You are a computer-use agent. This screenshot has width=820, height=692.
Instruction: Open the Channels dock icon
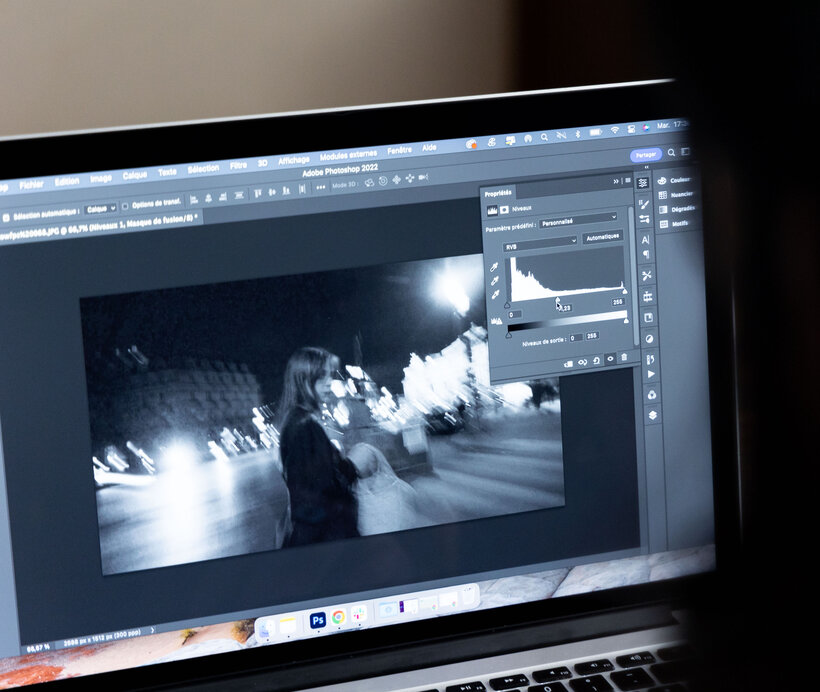[652, 394]
